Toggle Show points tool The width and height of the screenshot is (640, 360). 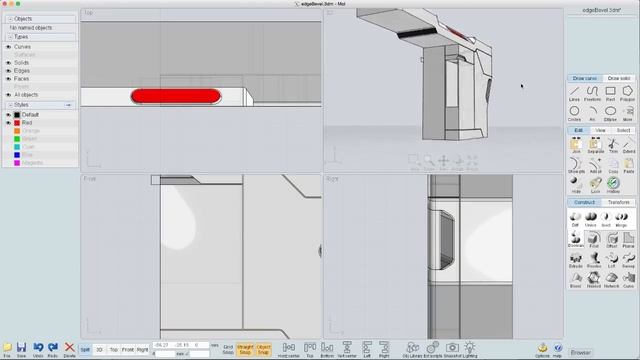coord(576,166)
